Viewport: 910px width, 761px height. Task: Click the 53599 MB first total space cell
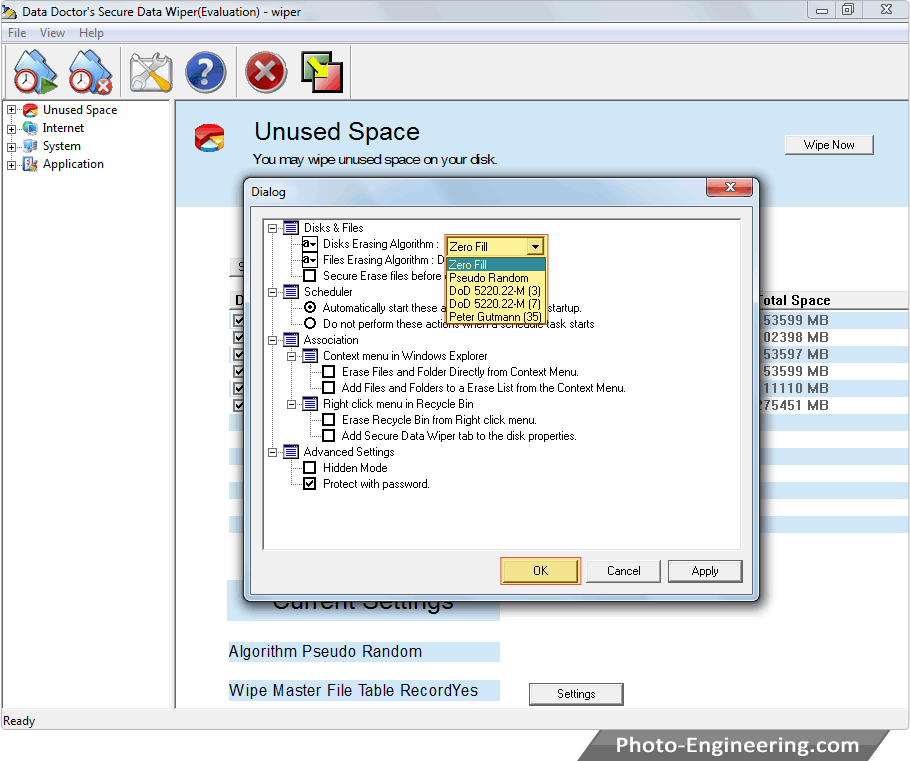(x=795, y=320)
